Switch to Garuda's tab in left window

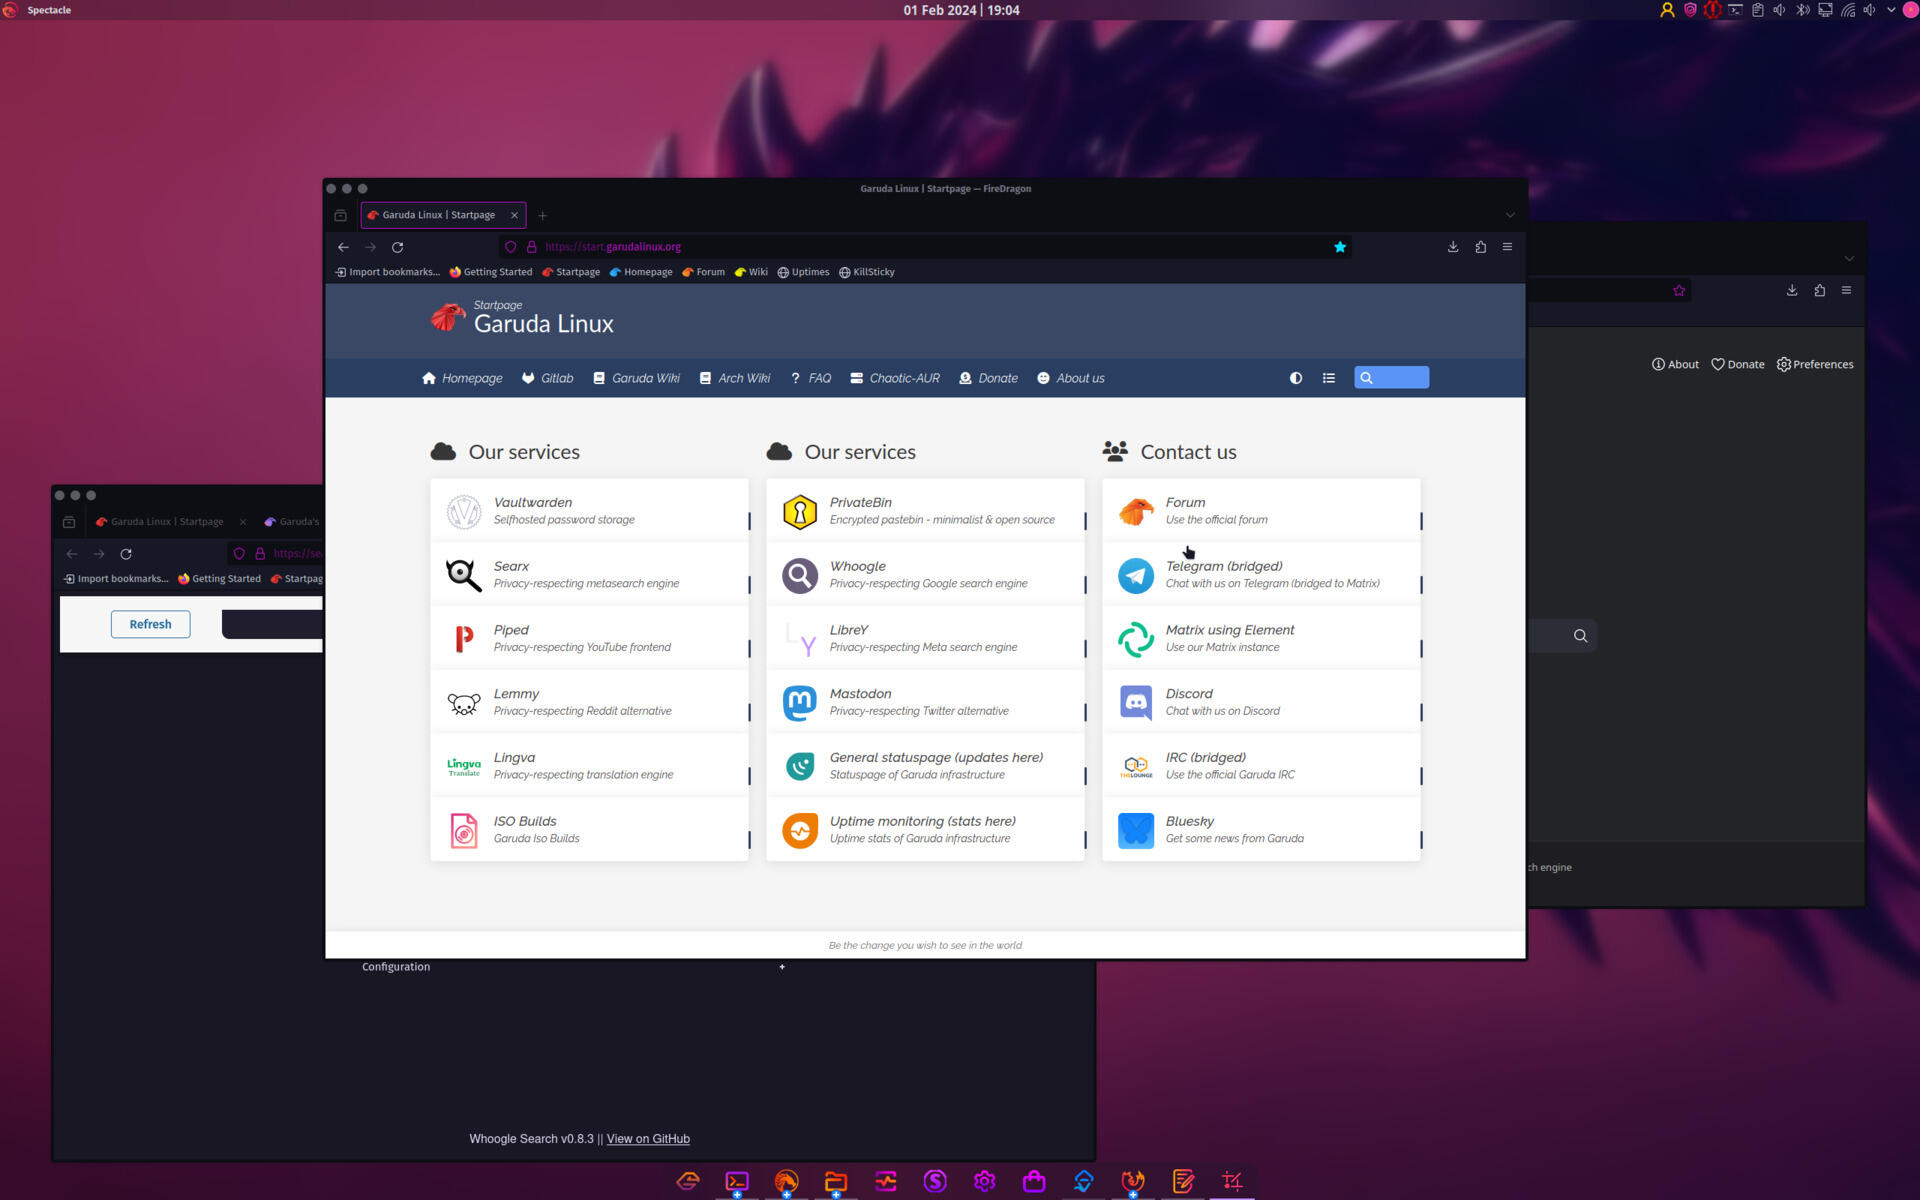tap(292, 522)
